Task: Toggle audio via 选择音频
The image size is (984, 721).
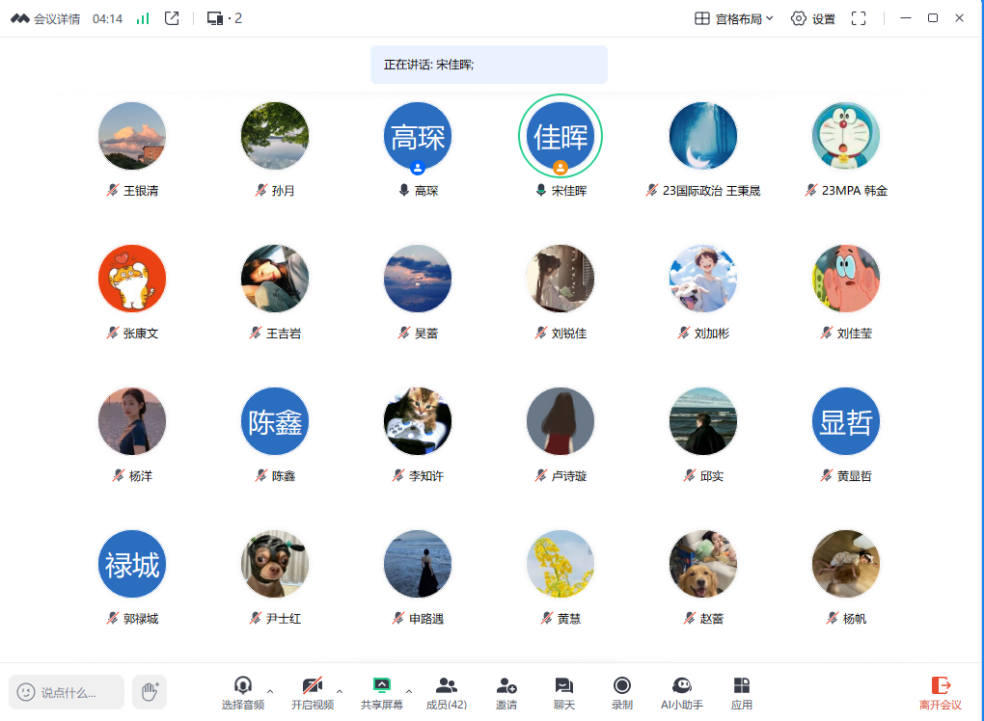Action: [243, 692]
